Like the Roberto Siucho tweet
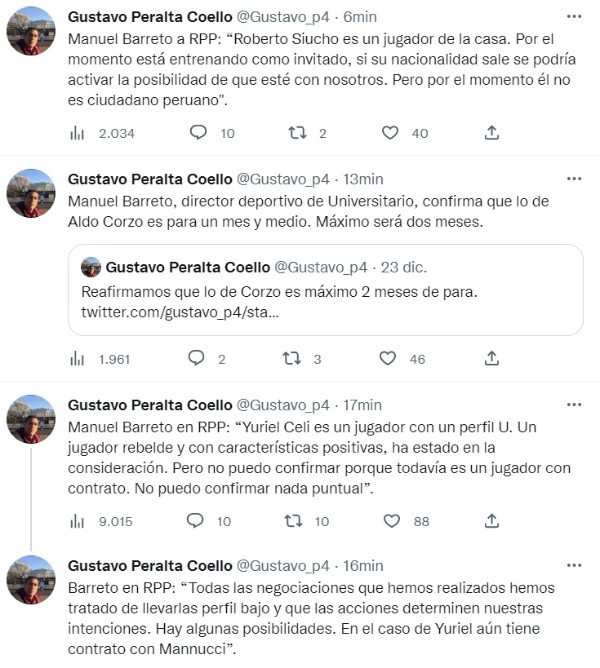 pos(390,133)
